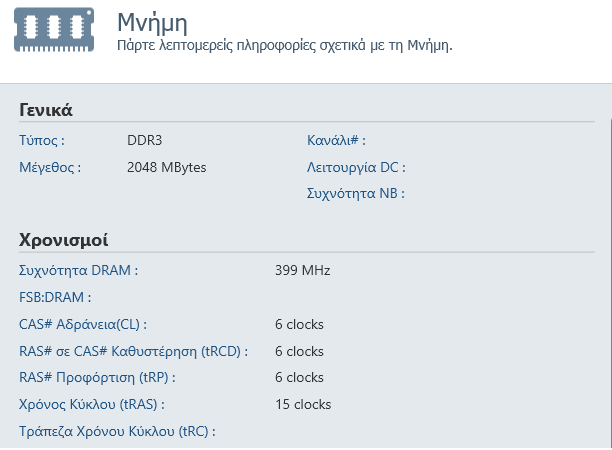Select the 15 clocks tRAS value
Viewport: 612px width, 450px height.
[x=303, y=405]
